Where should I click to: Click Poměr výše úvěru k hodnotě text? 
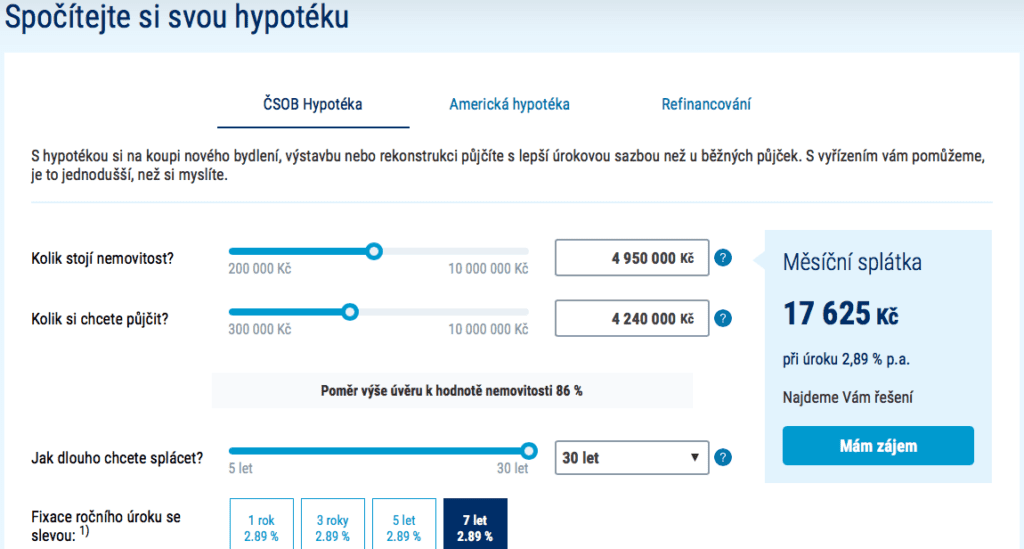click(x=451, y=391)
